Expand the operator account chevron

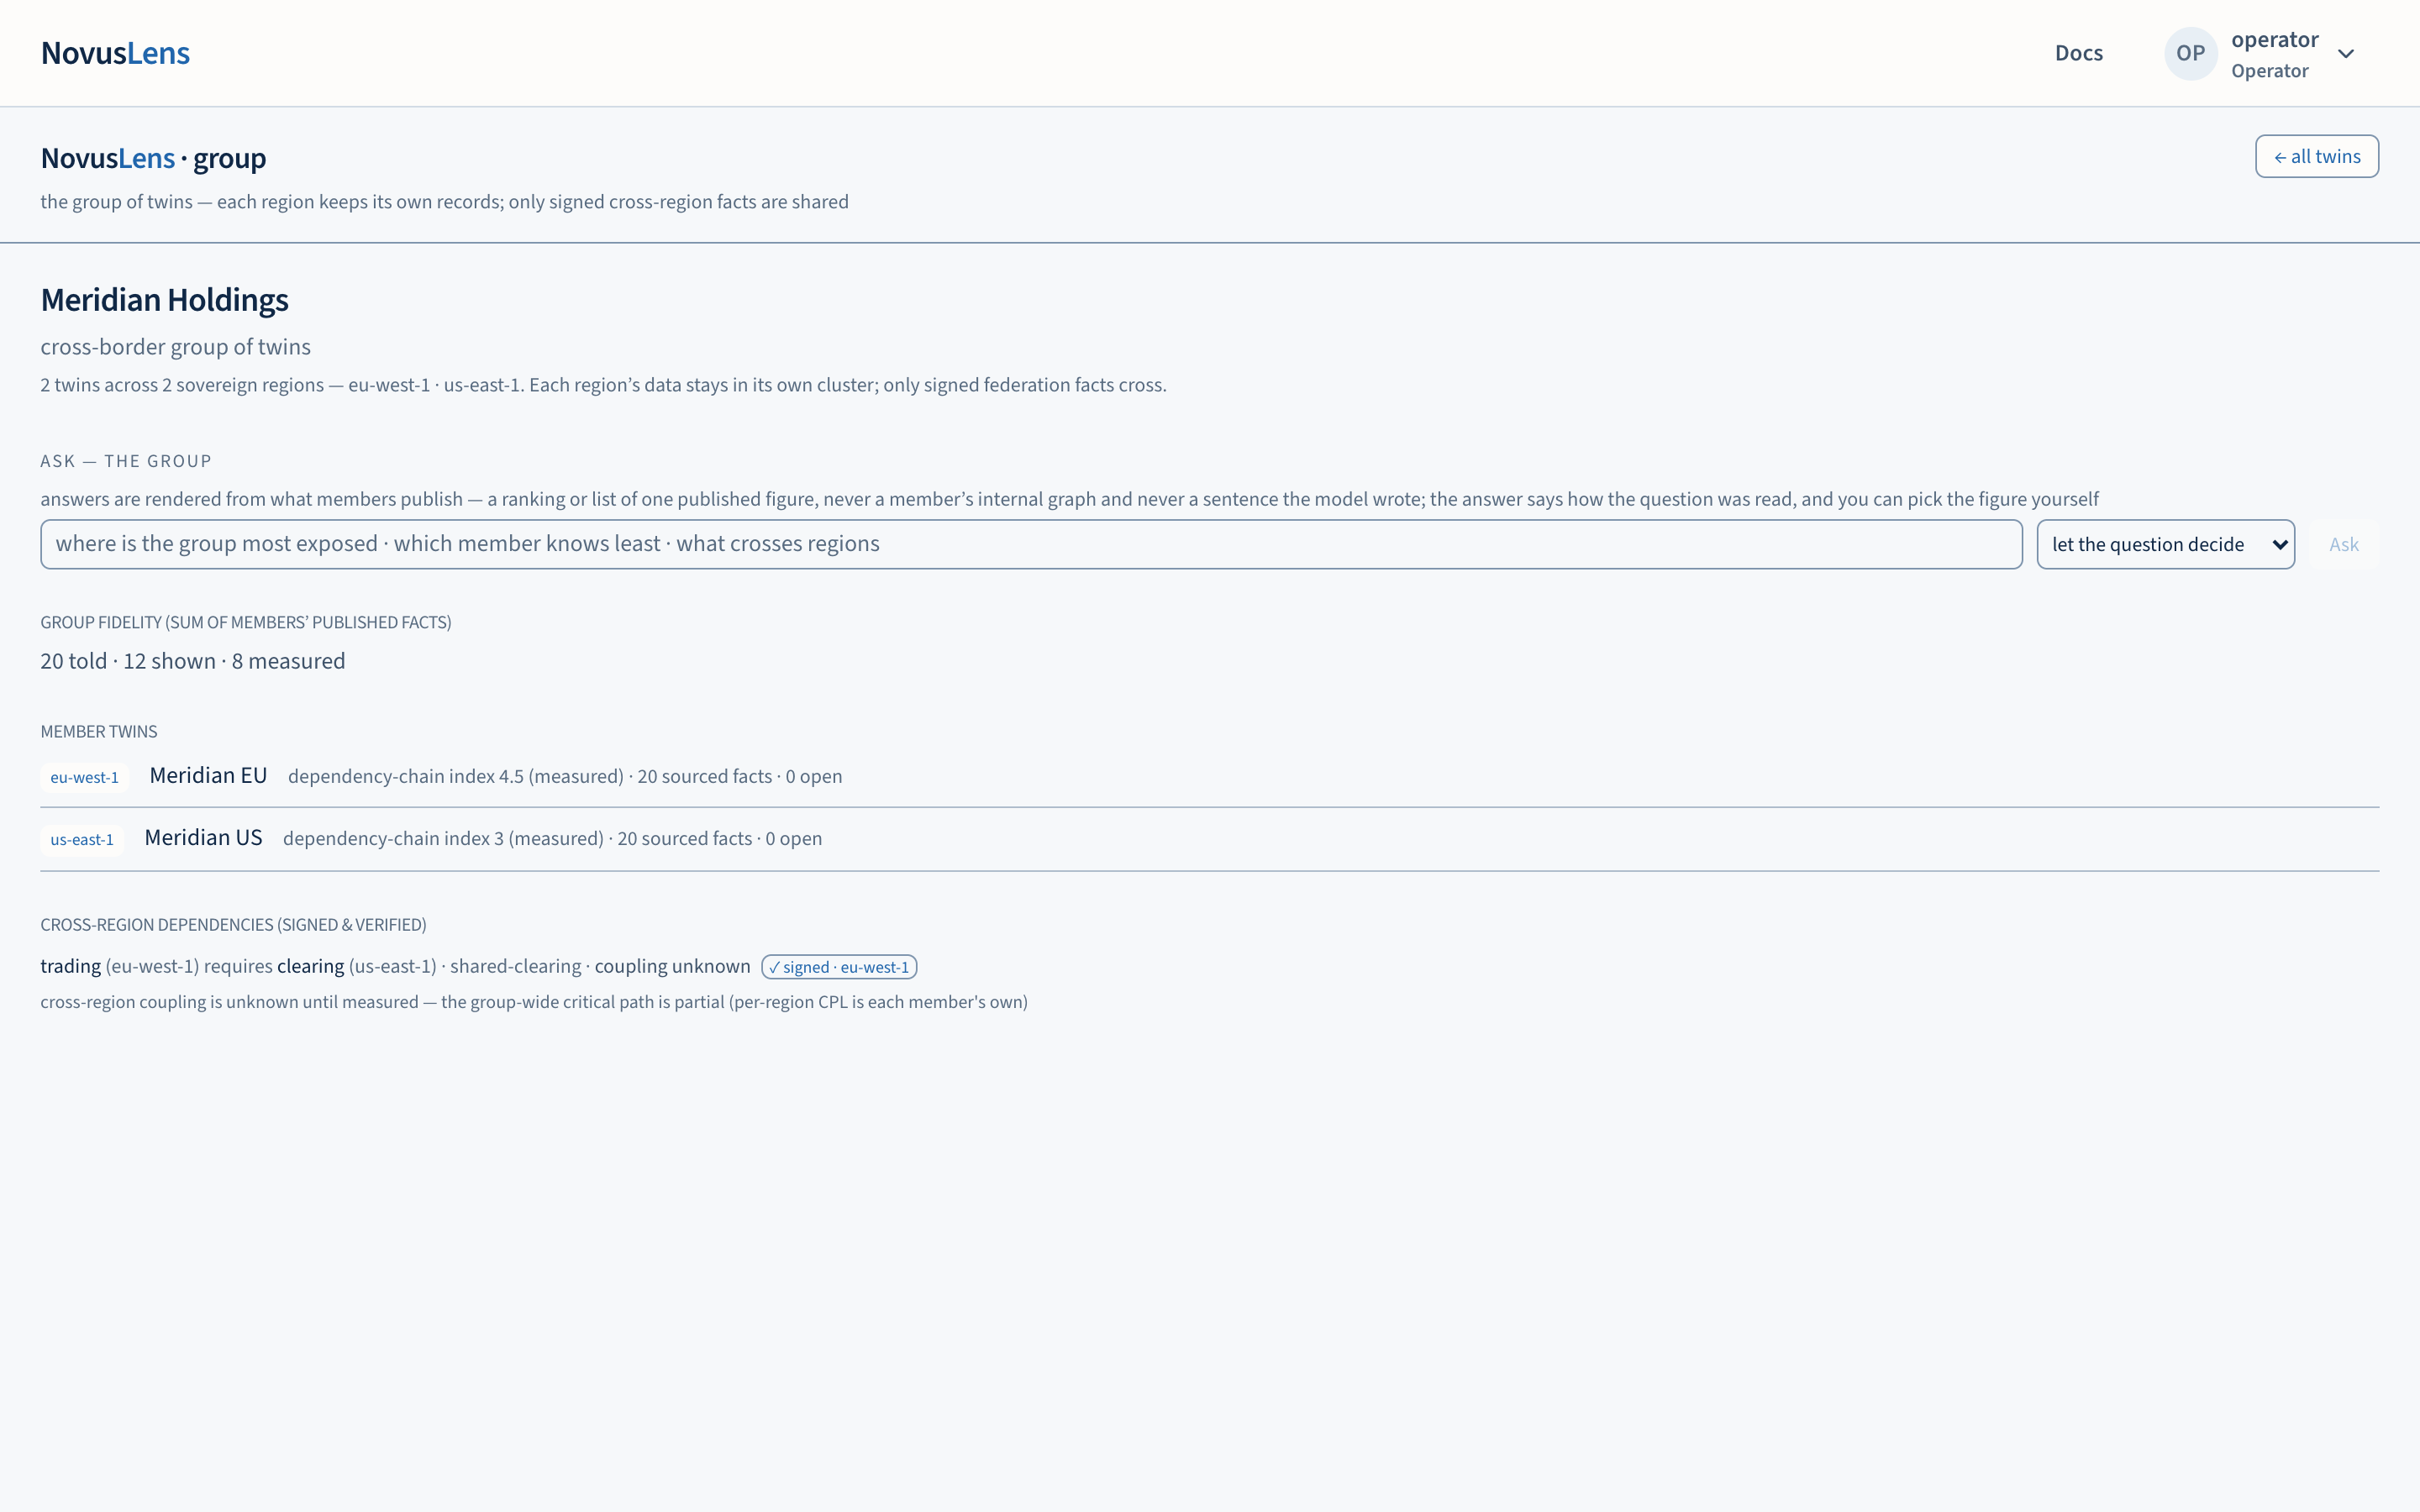tap(2346, 54)
